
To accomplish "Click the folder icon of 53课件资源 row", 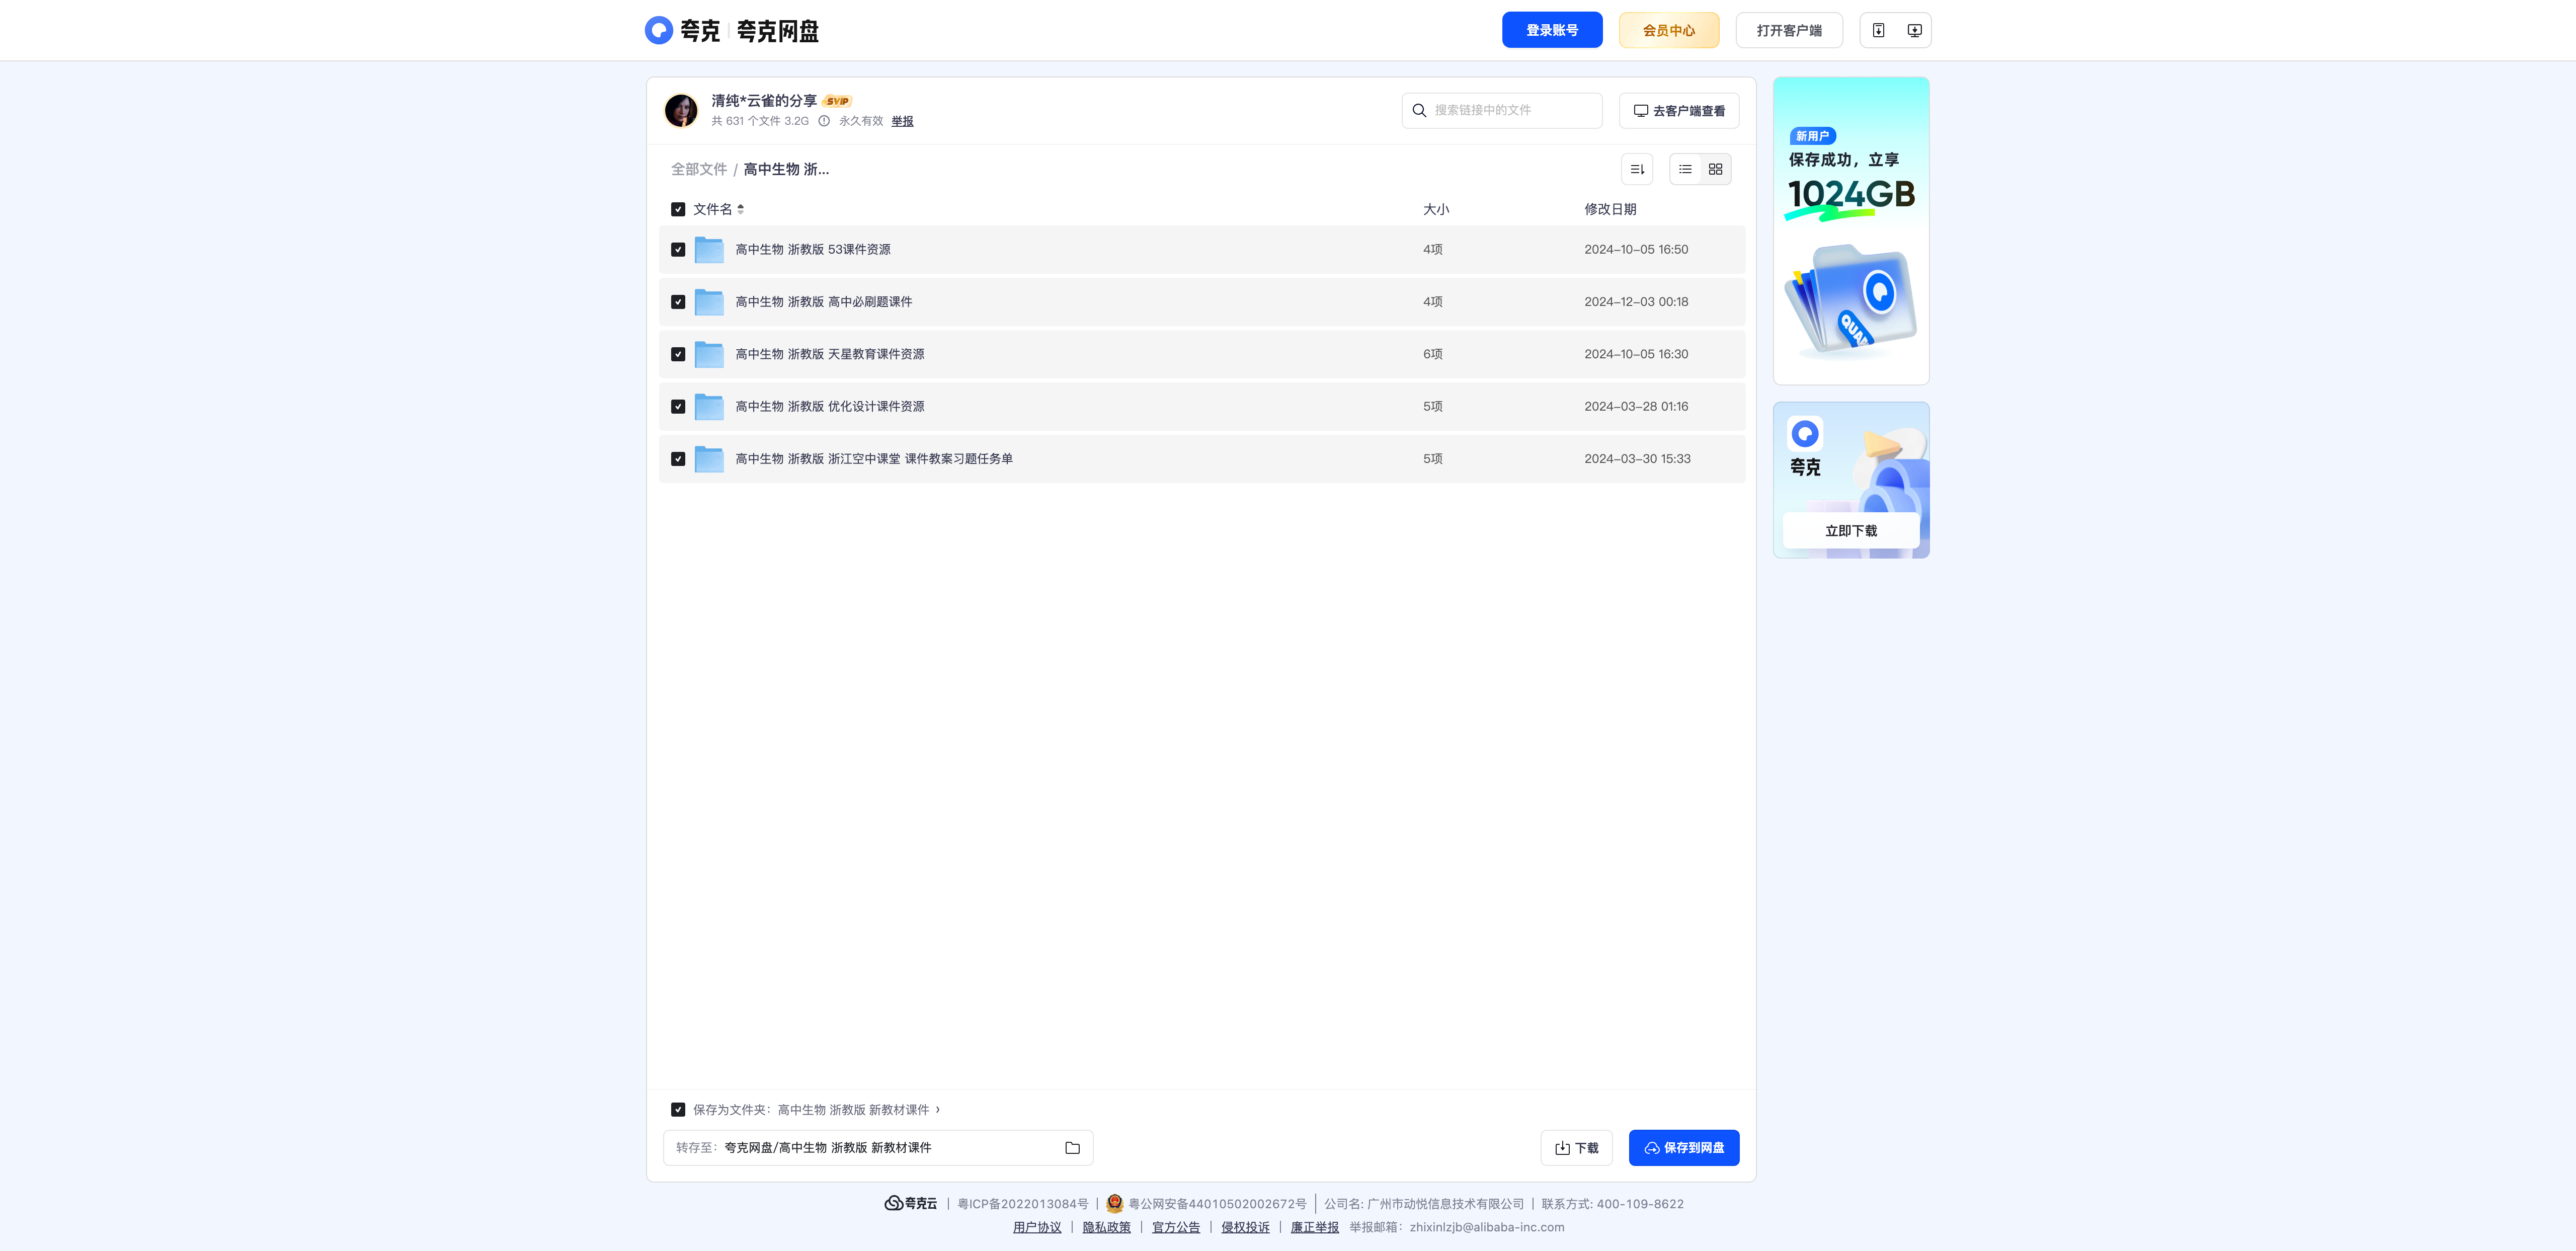I will [x=709, y=249].
